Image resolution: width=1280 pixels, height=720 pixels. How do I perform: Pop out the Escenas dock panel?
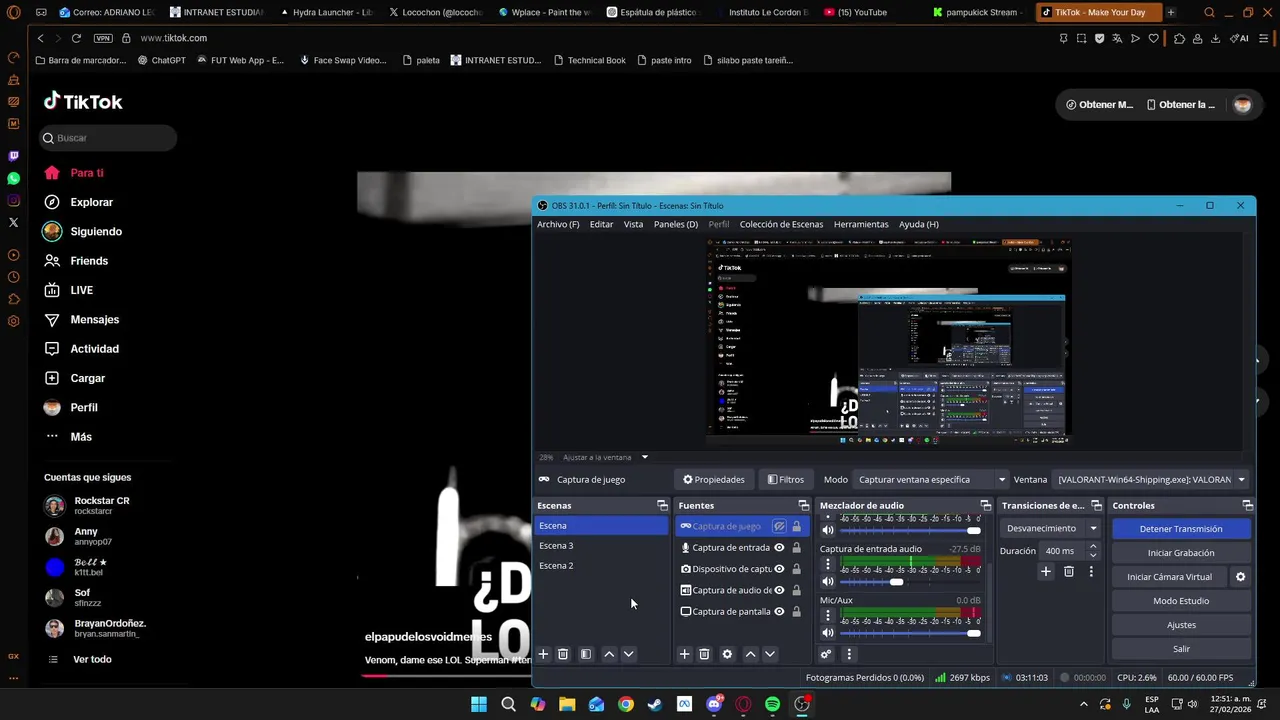662,505
